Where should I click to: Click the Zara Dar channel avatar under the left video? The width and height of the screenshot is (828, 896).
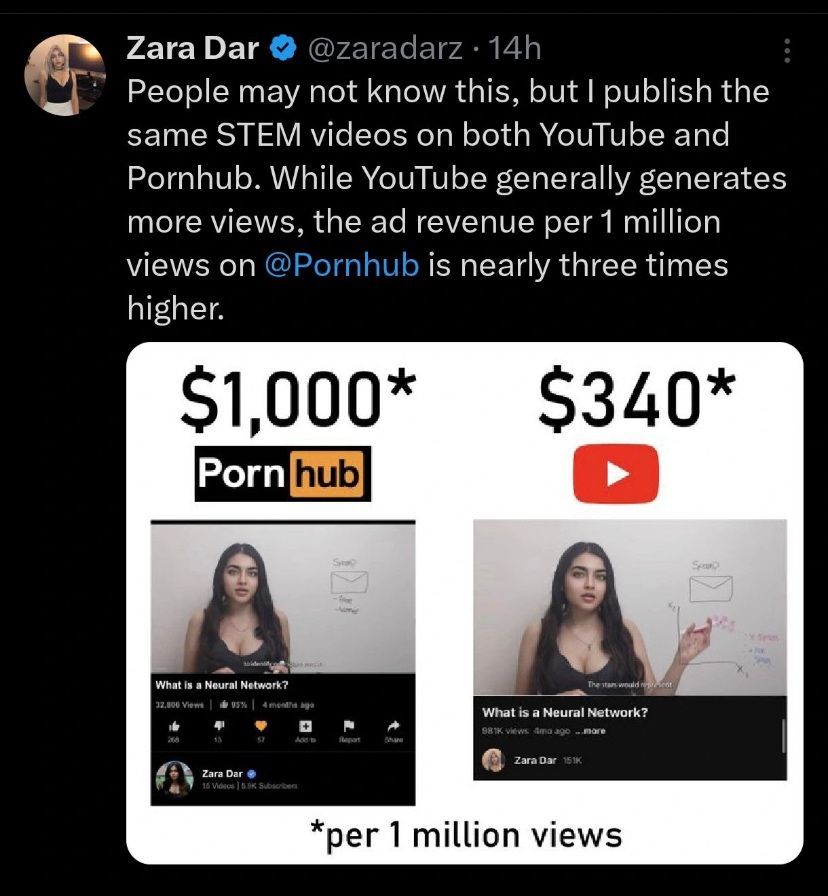pos(175,779)
